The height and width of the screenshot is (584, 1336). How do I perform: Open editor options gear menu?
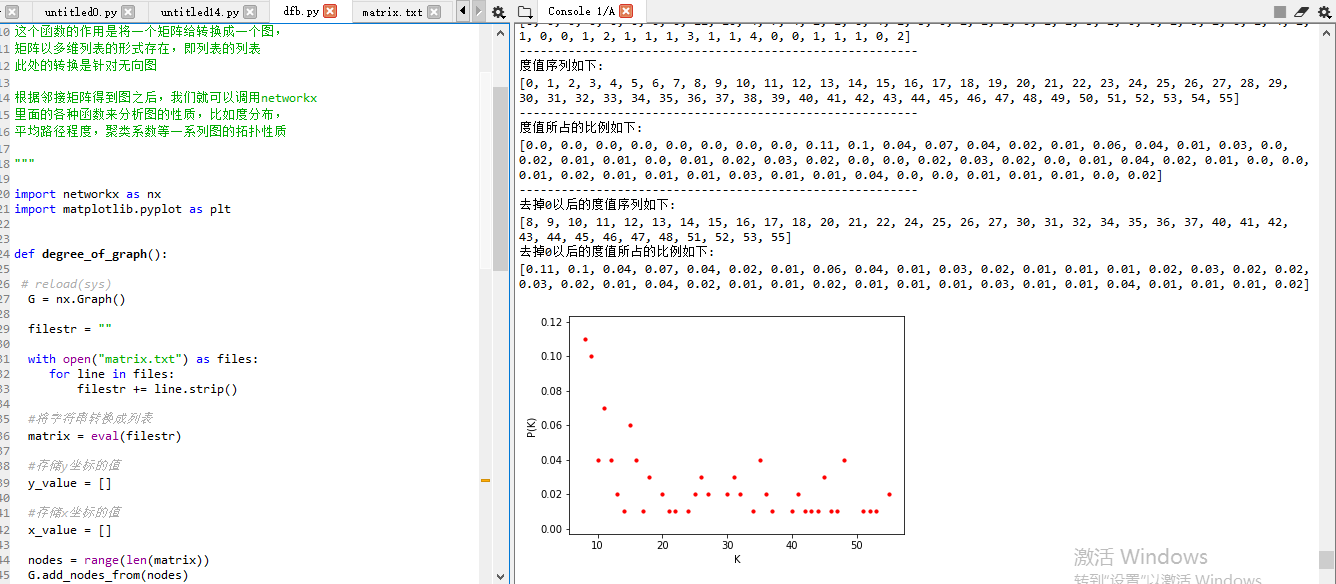tap(499, 12)
